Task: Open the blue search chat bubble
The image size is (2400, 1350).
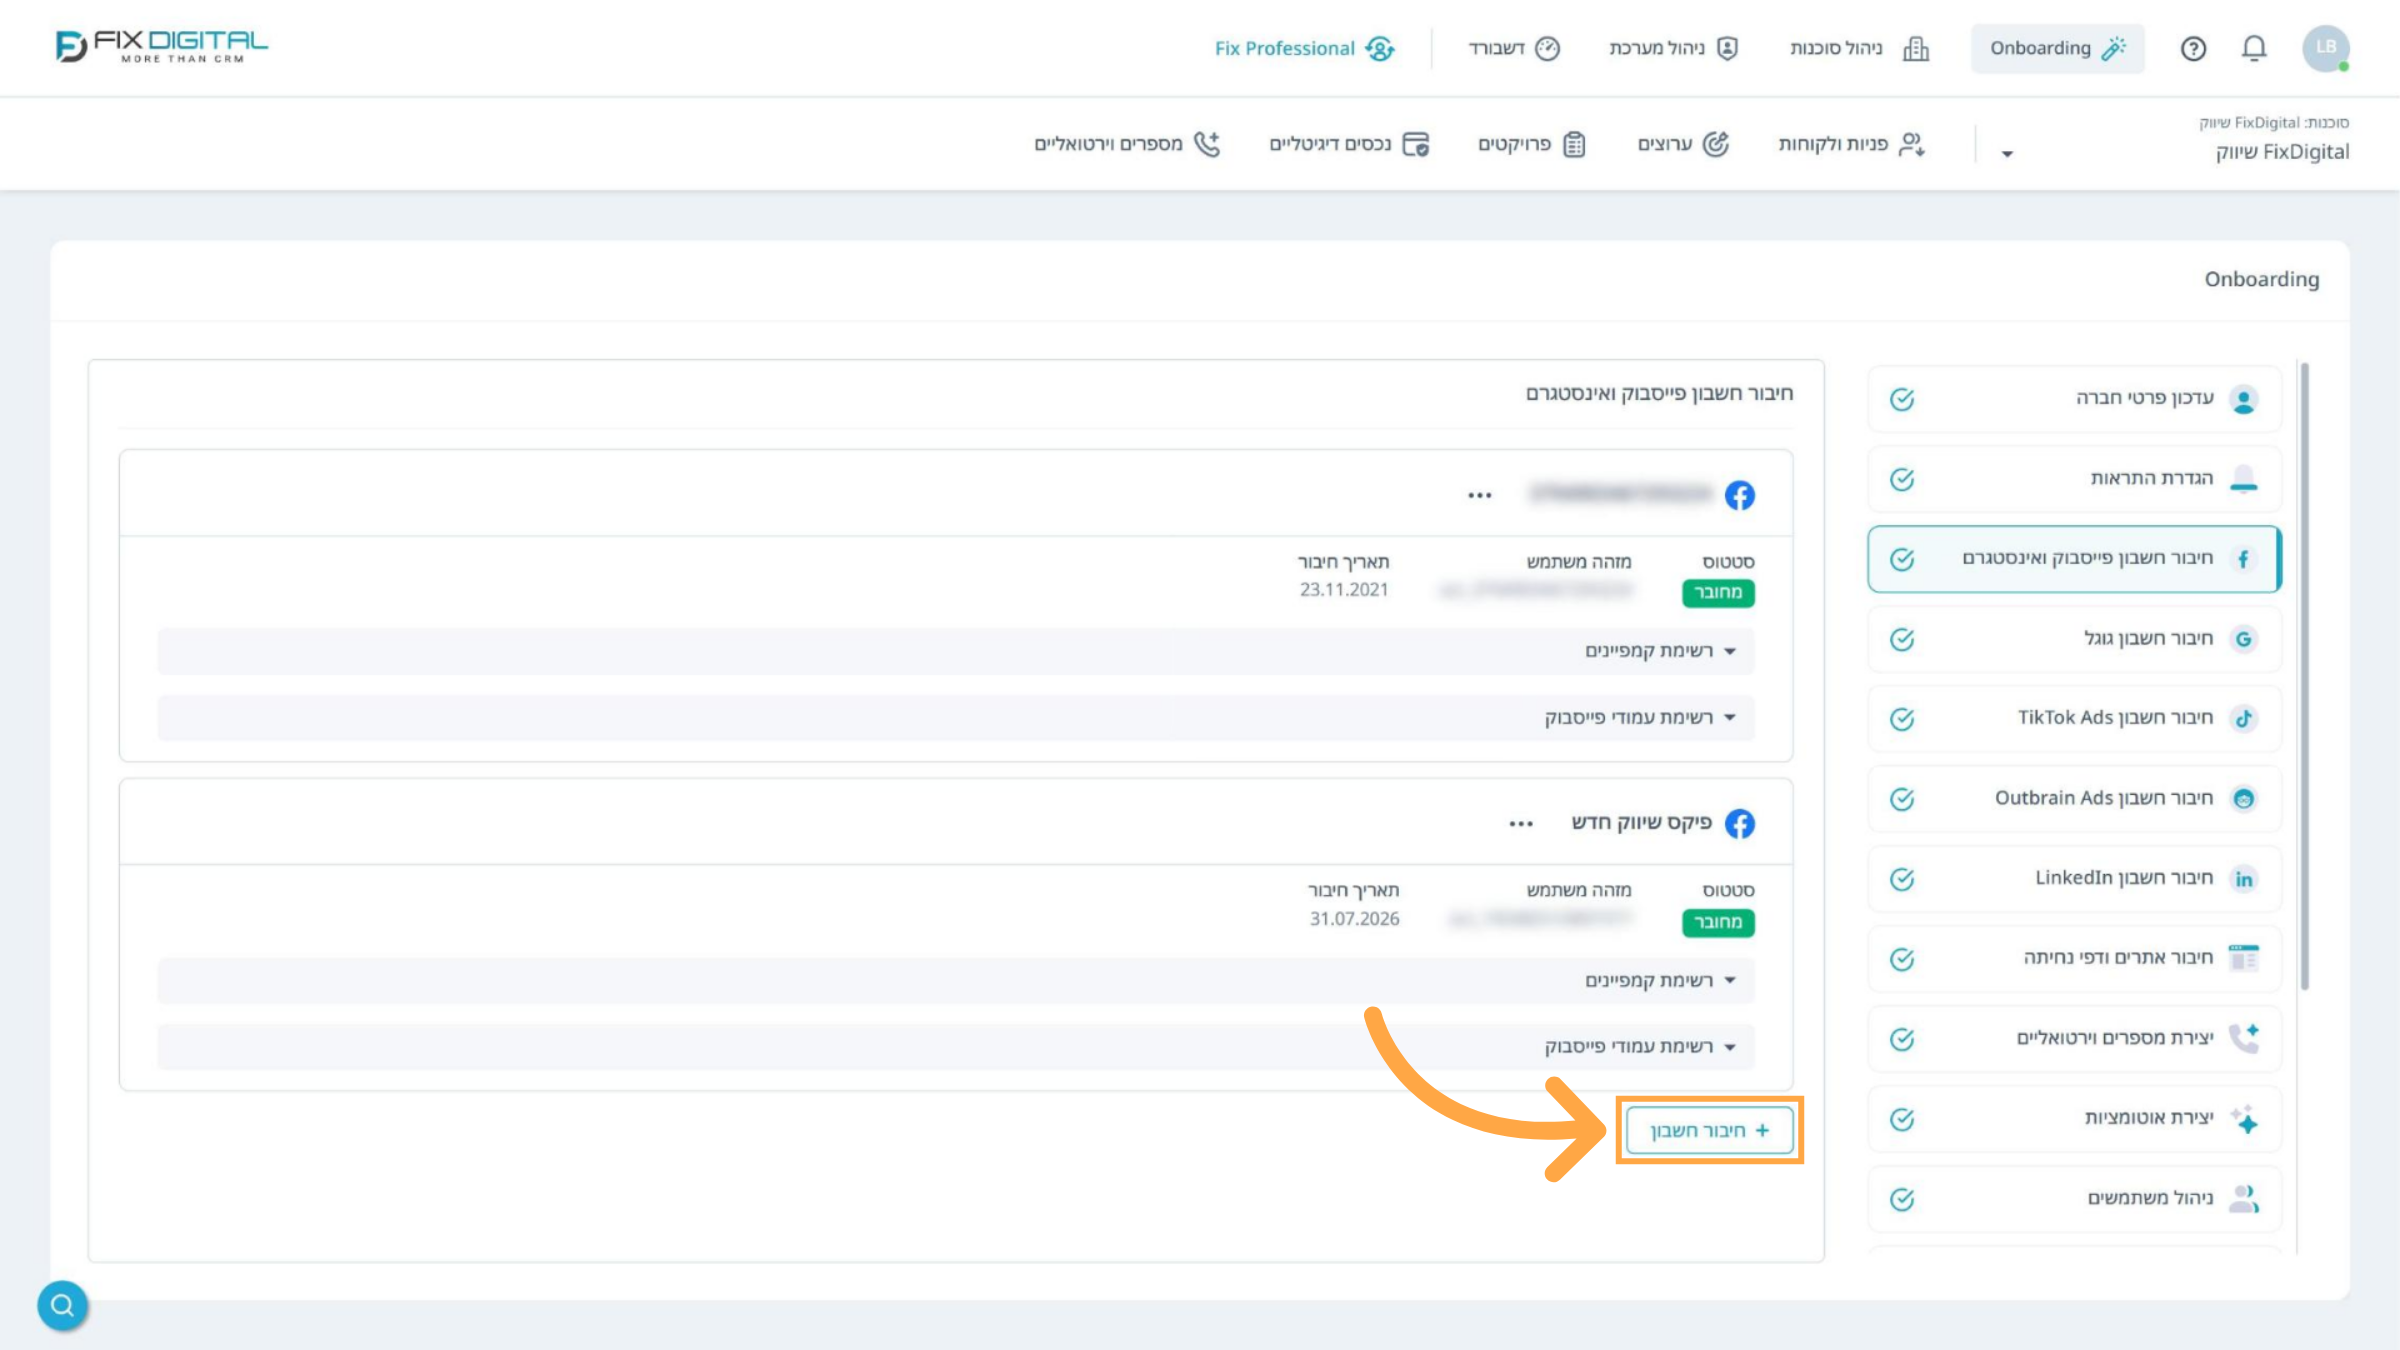Action: pos(62,1305)
